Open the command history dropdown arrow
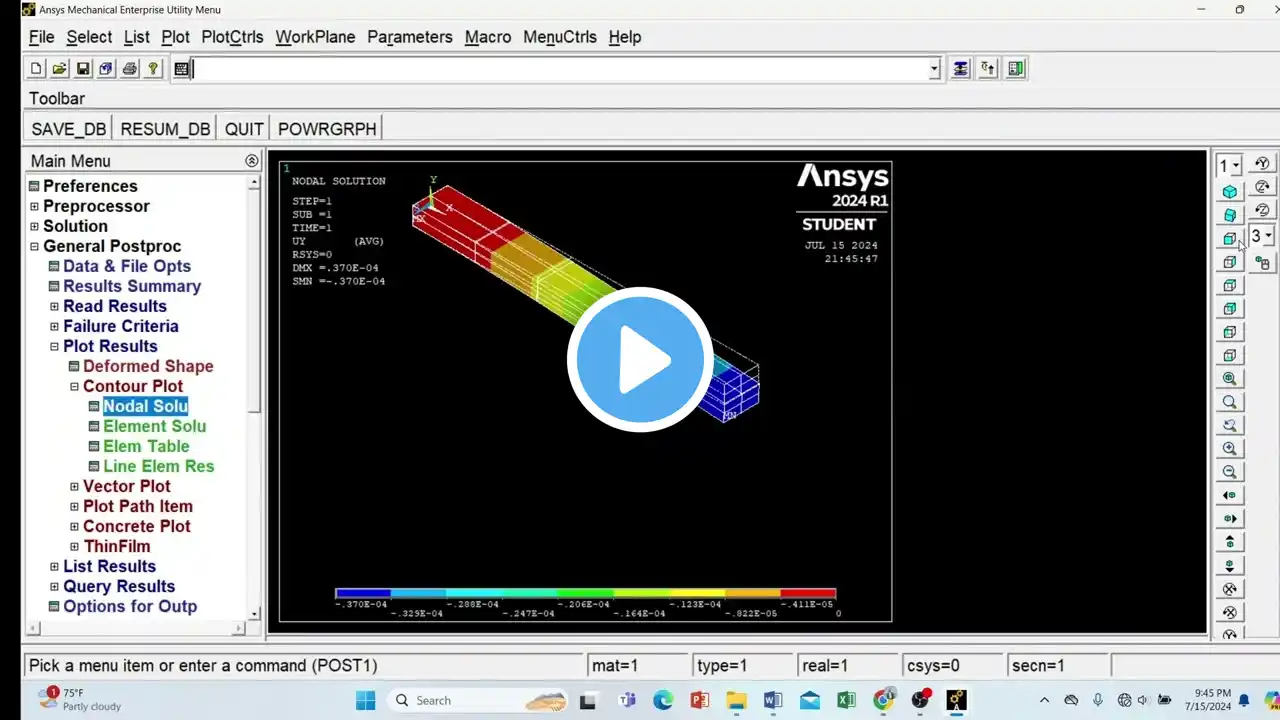The height and width of the screenshot is (720, 1280). [x=935, y=69]
